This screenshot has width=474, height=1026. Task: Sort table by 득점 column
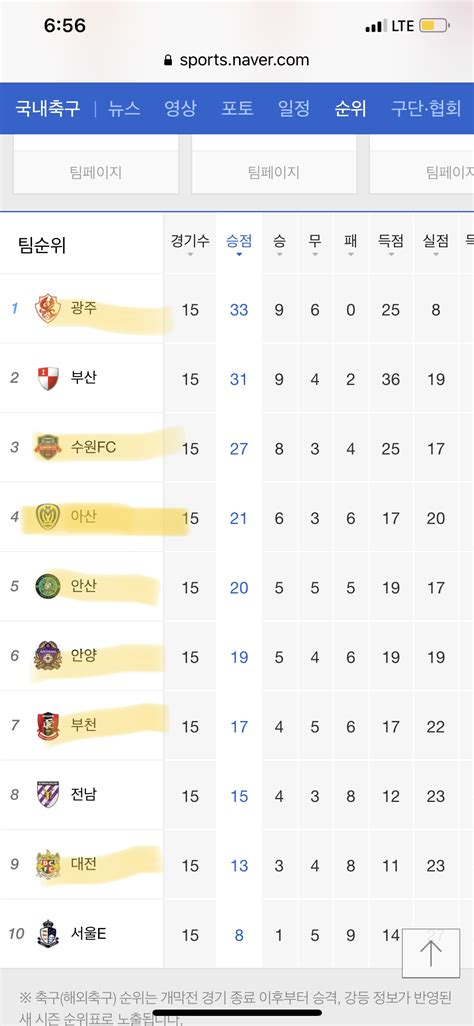pyautogui.click(x=391, y=244)
